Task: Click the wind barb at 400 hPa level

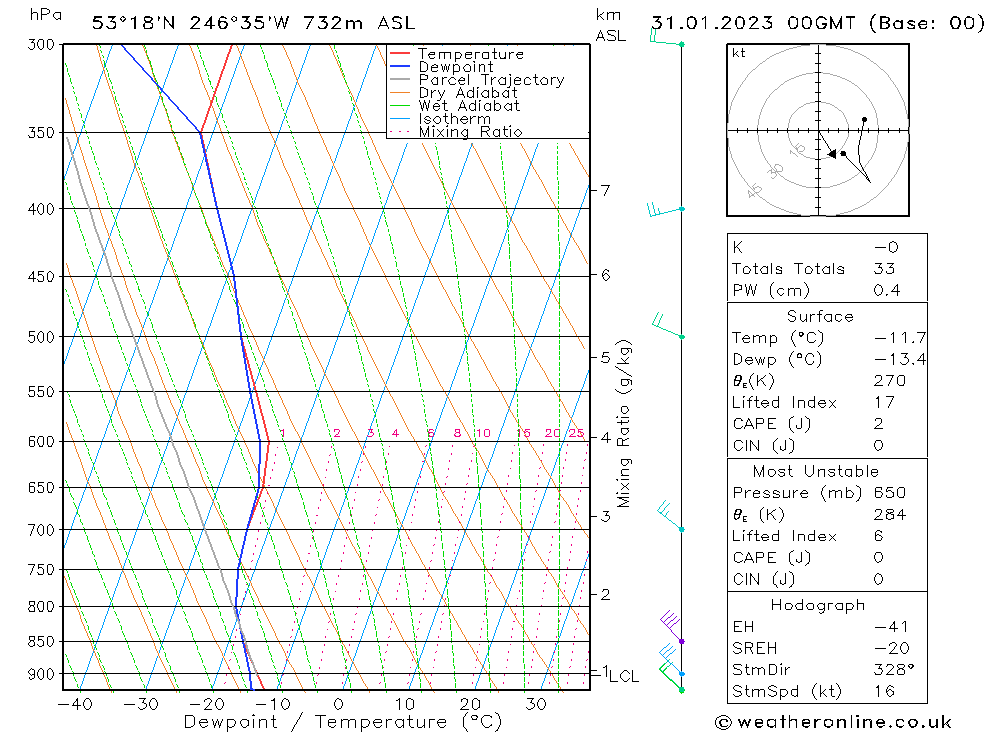Action: [665, 209]
